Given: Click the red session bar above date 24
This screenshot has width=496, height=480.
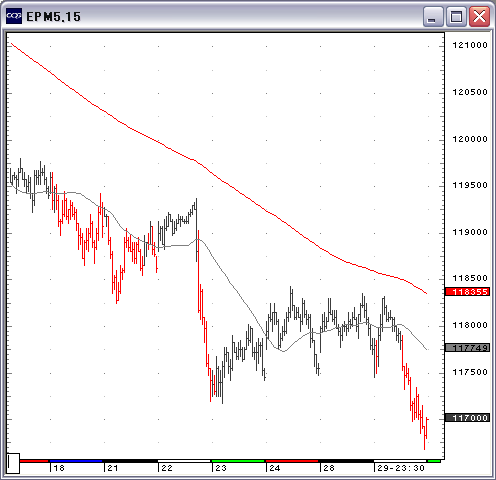Looking at the screenshot, I should (x=292, y=461).
